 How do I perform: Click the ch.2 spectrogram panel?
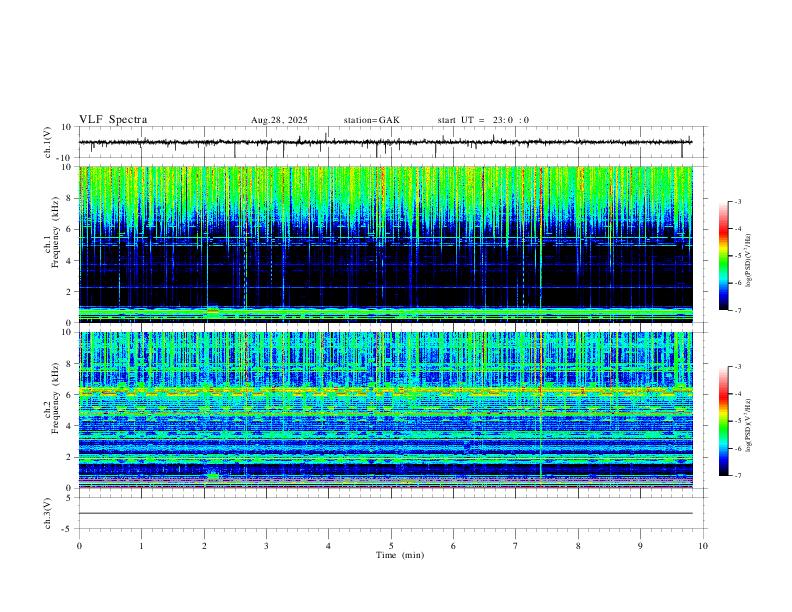pyautogui.click(x=385, y=410)
